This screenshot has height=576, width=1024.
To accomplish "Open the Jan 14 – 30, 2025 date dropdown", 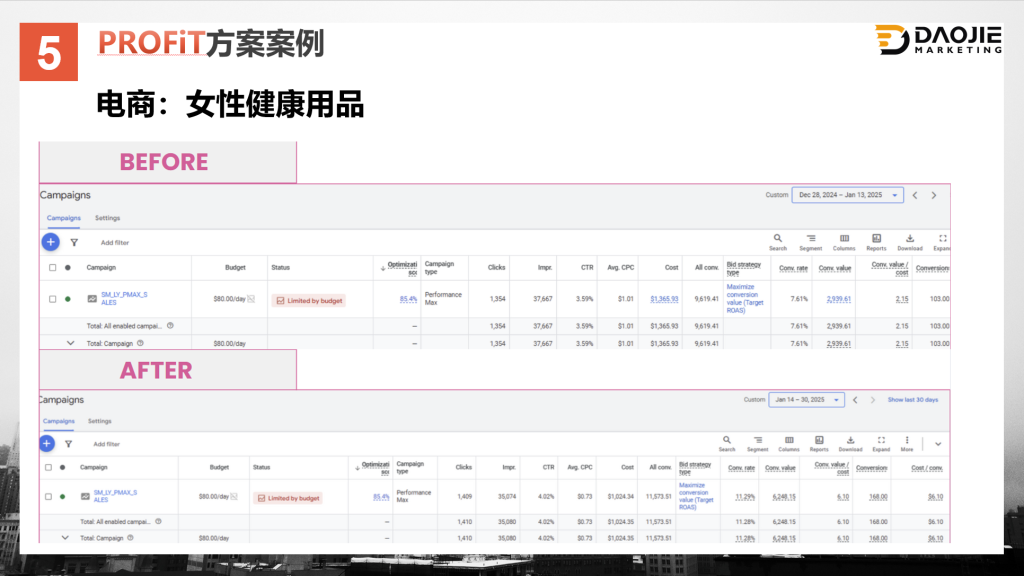I will (807, 400).
